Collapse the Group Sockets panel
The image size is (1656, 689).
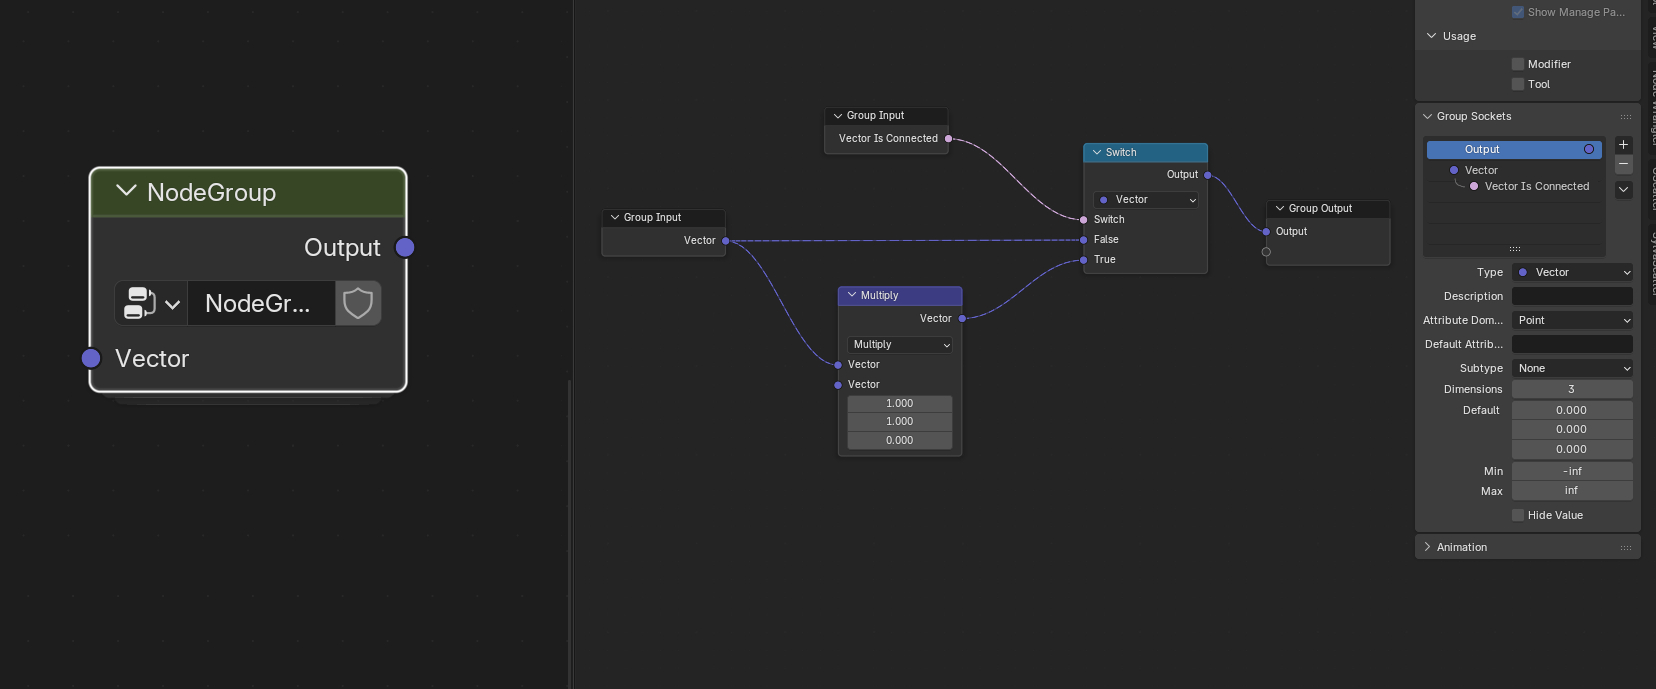[x=1428, y=116]
